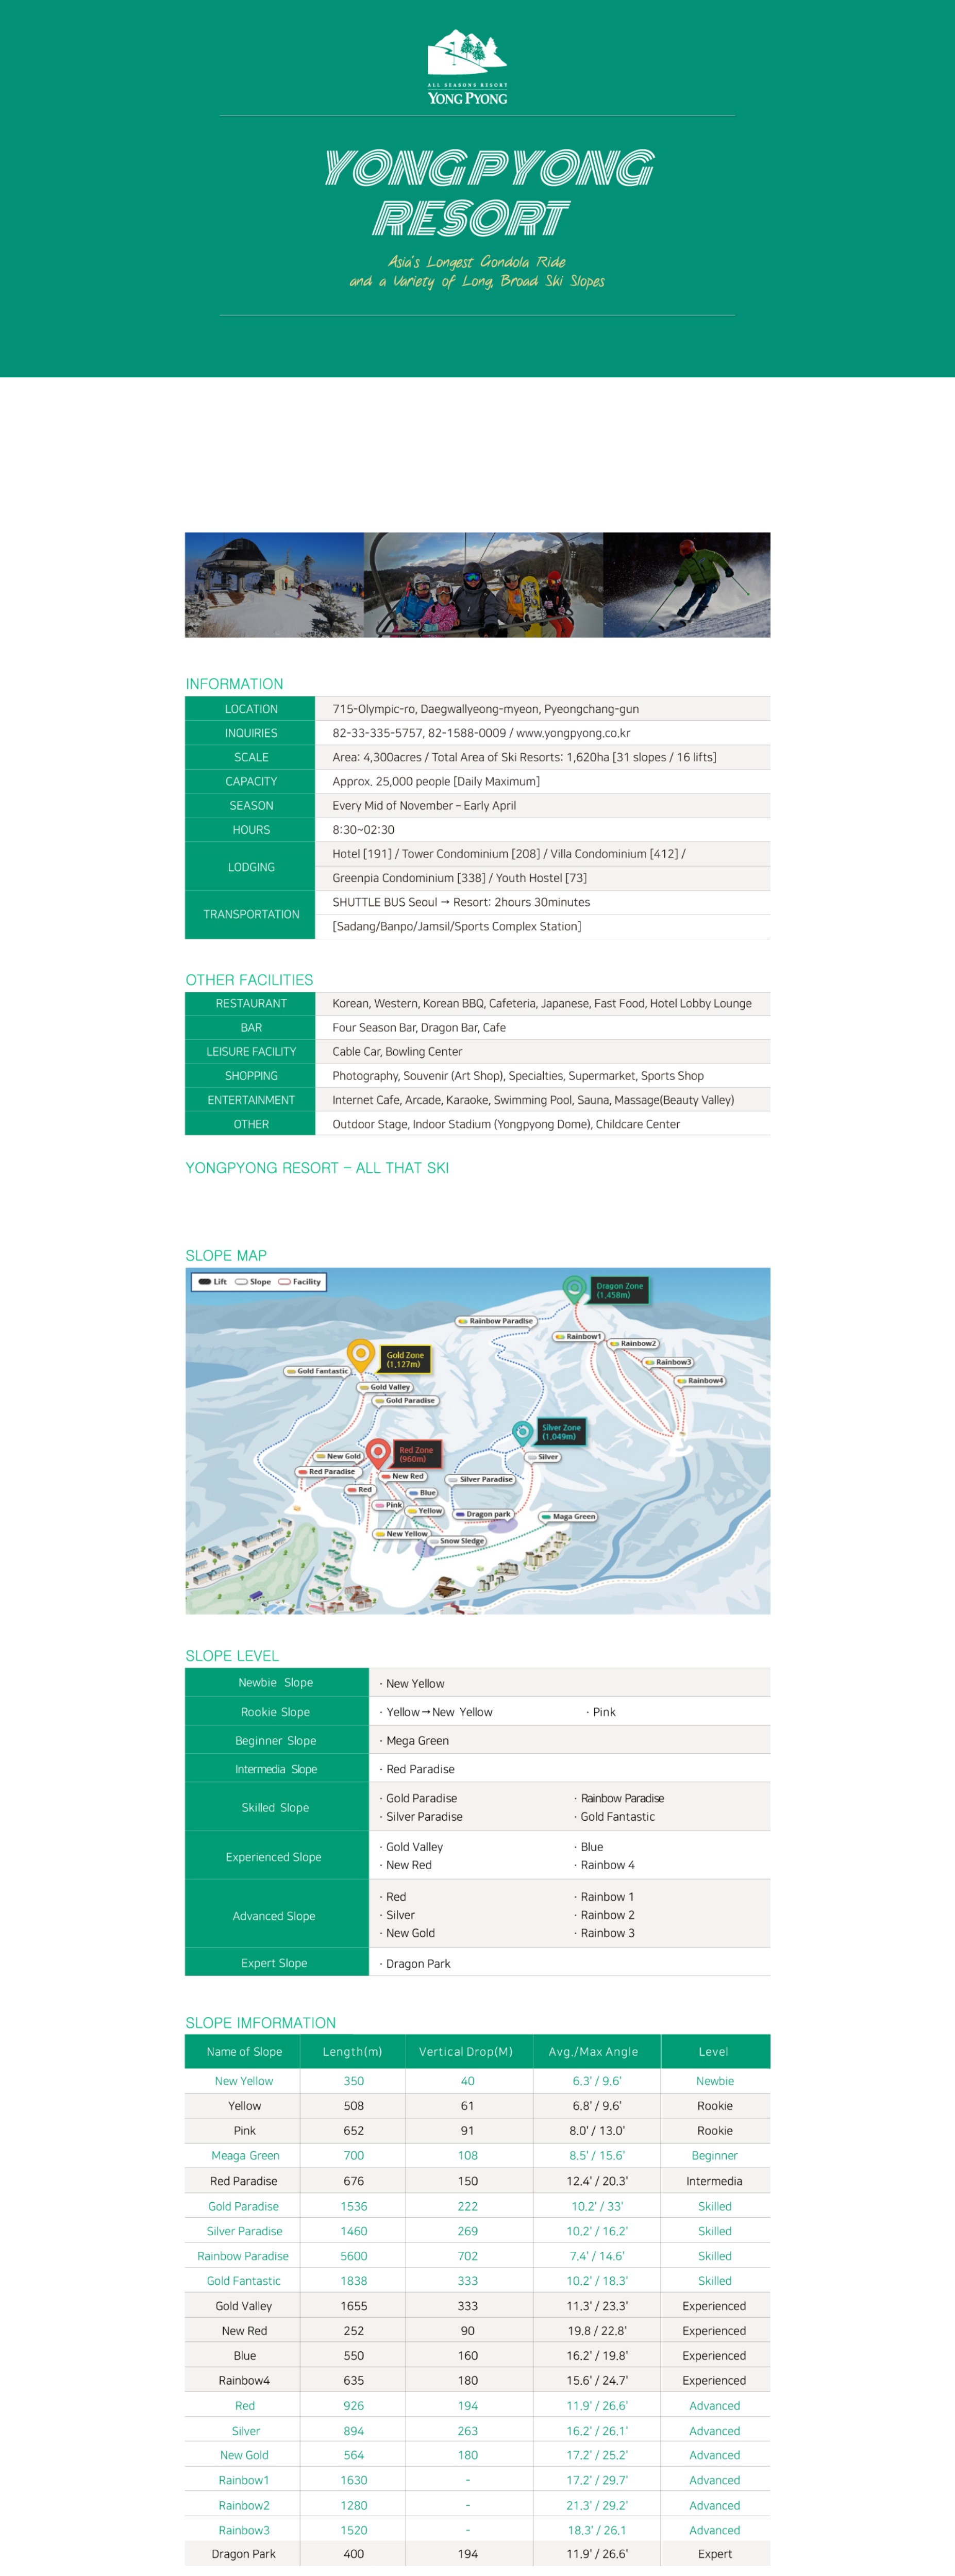Click the TRANSPORTATION row header cell
This screenshot has height=2576, width=955.
[x=250, y=914]
